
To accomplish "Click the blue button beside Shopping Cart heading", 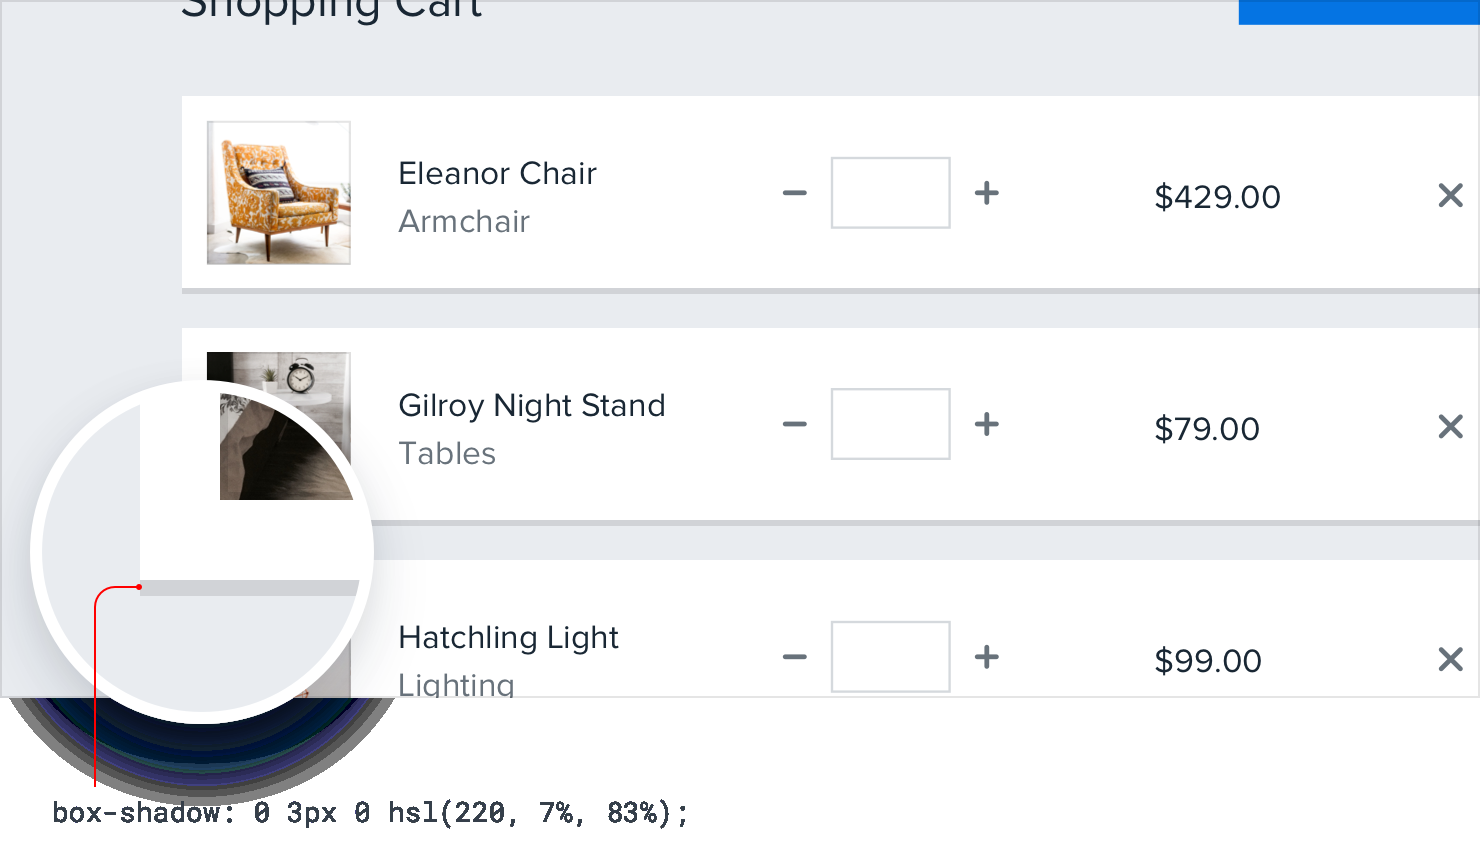I will pos(1358,10).
